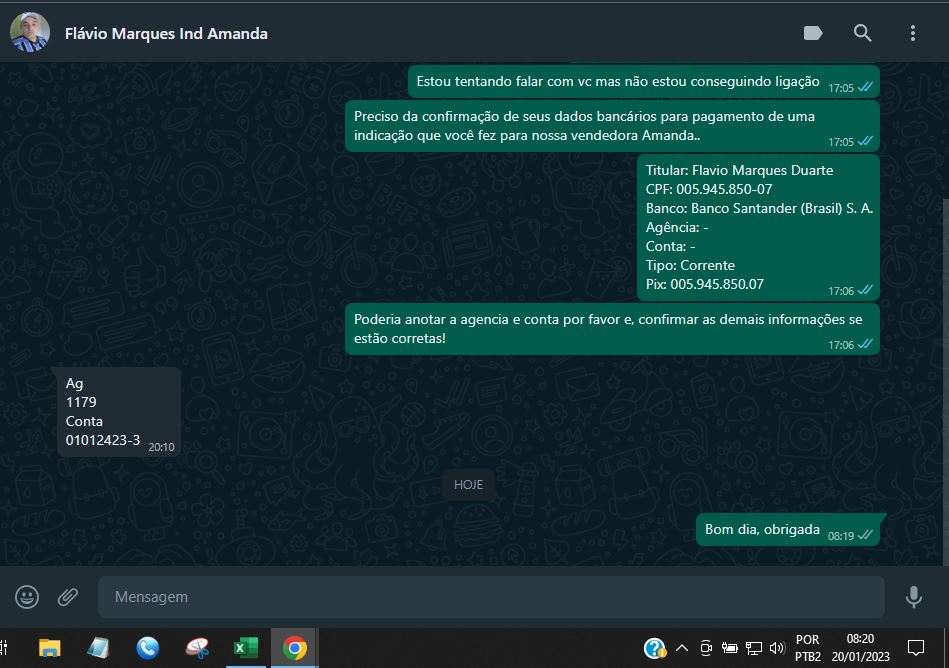Open File Explorer from the taskbar
The width and height of the screenshot is (949, 668).
click(49, 648)
